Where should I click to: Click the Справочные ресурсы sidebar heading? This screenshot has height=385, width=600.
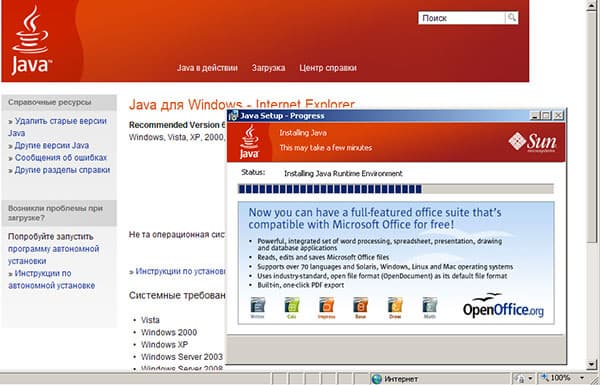(x=50, y=103)
